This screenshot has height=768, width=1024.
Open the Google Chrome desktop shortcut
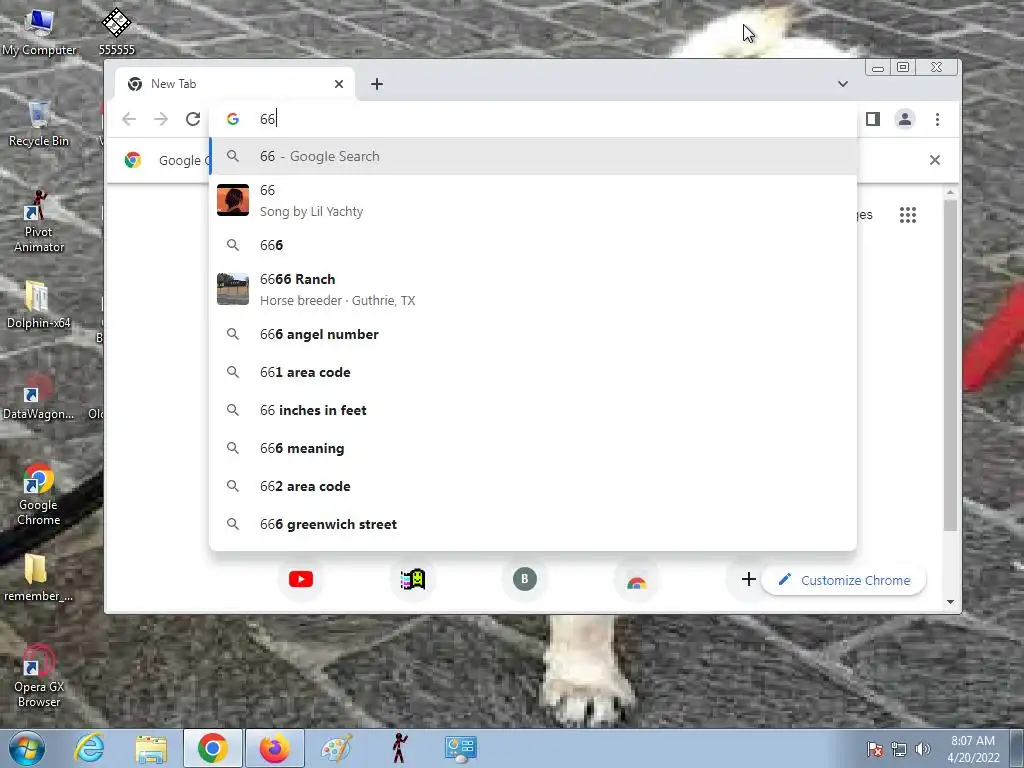coord(38,494)
